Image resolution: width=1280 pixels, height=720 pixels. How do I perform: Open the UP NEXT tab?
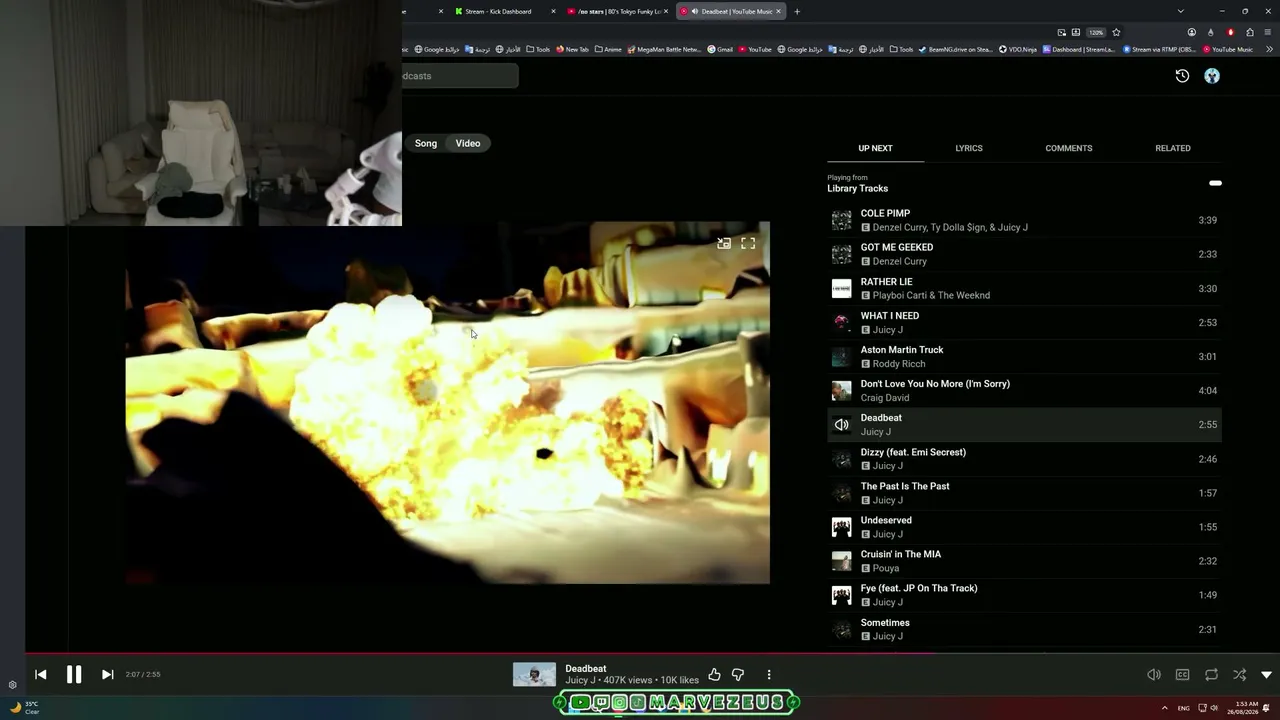click(x=875, y=148)
